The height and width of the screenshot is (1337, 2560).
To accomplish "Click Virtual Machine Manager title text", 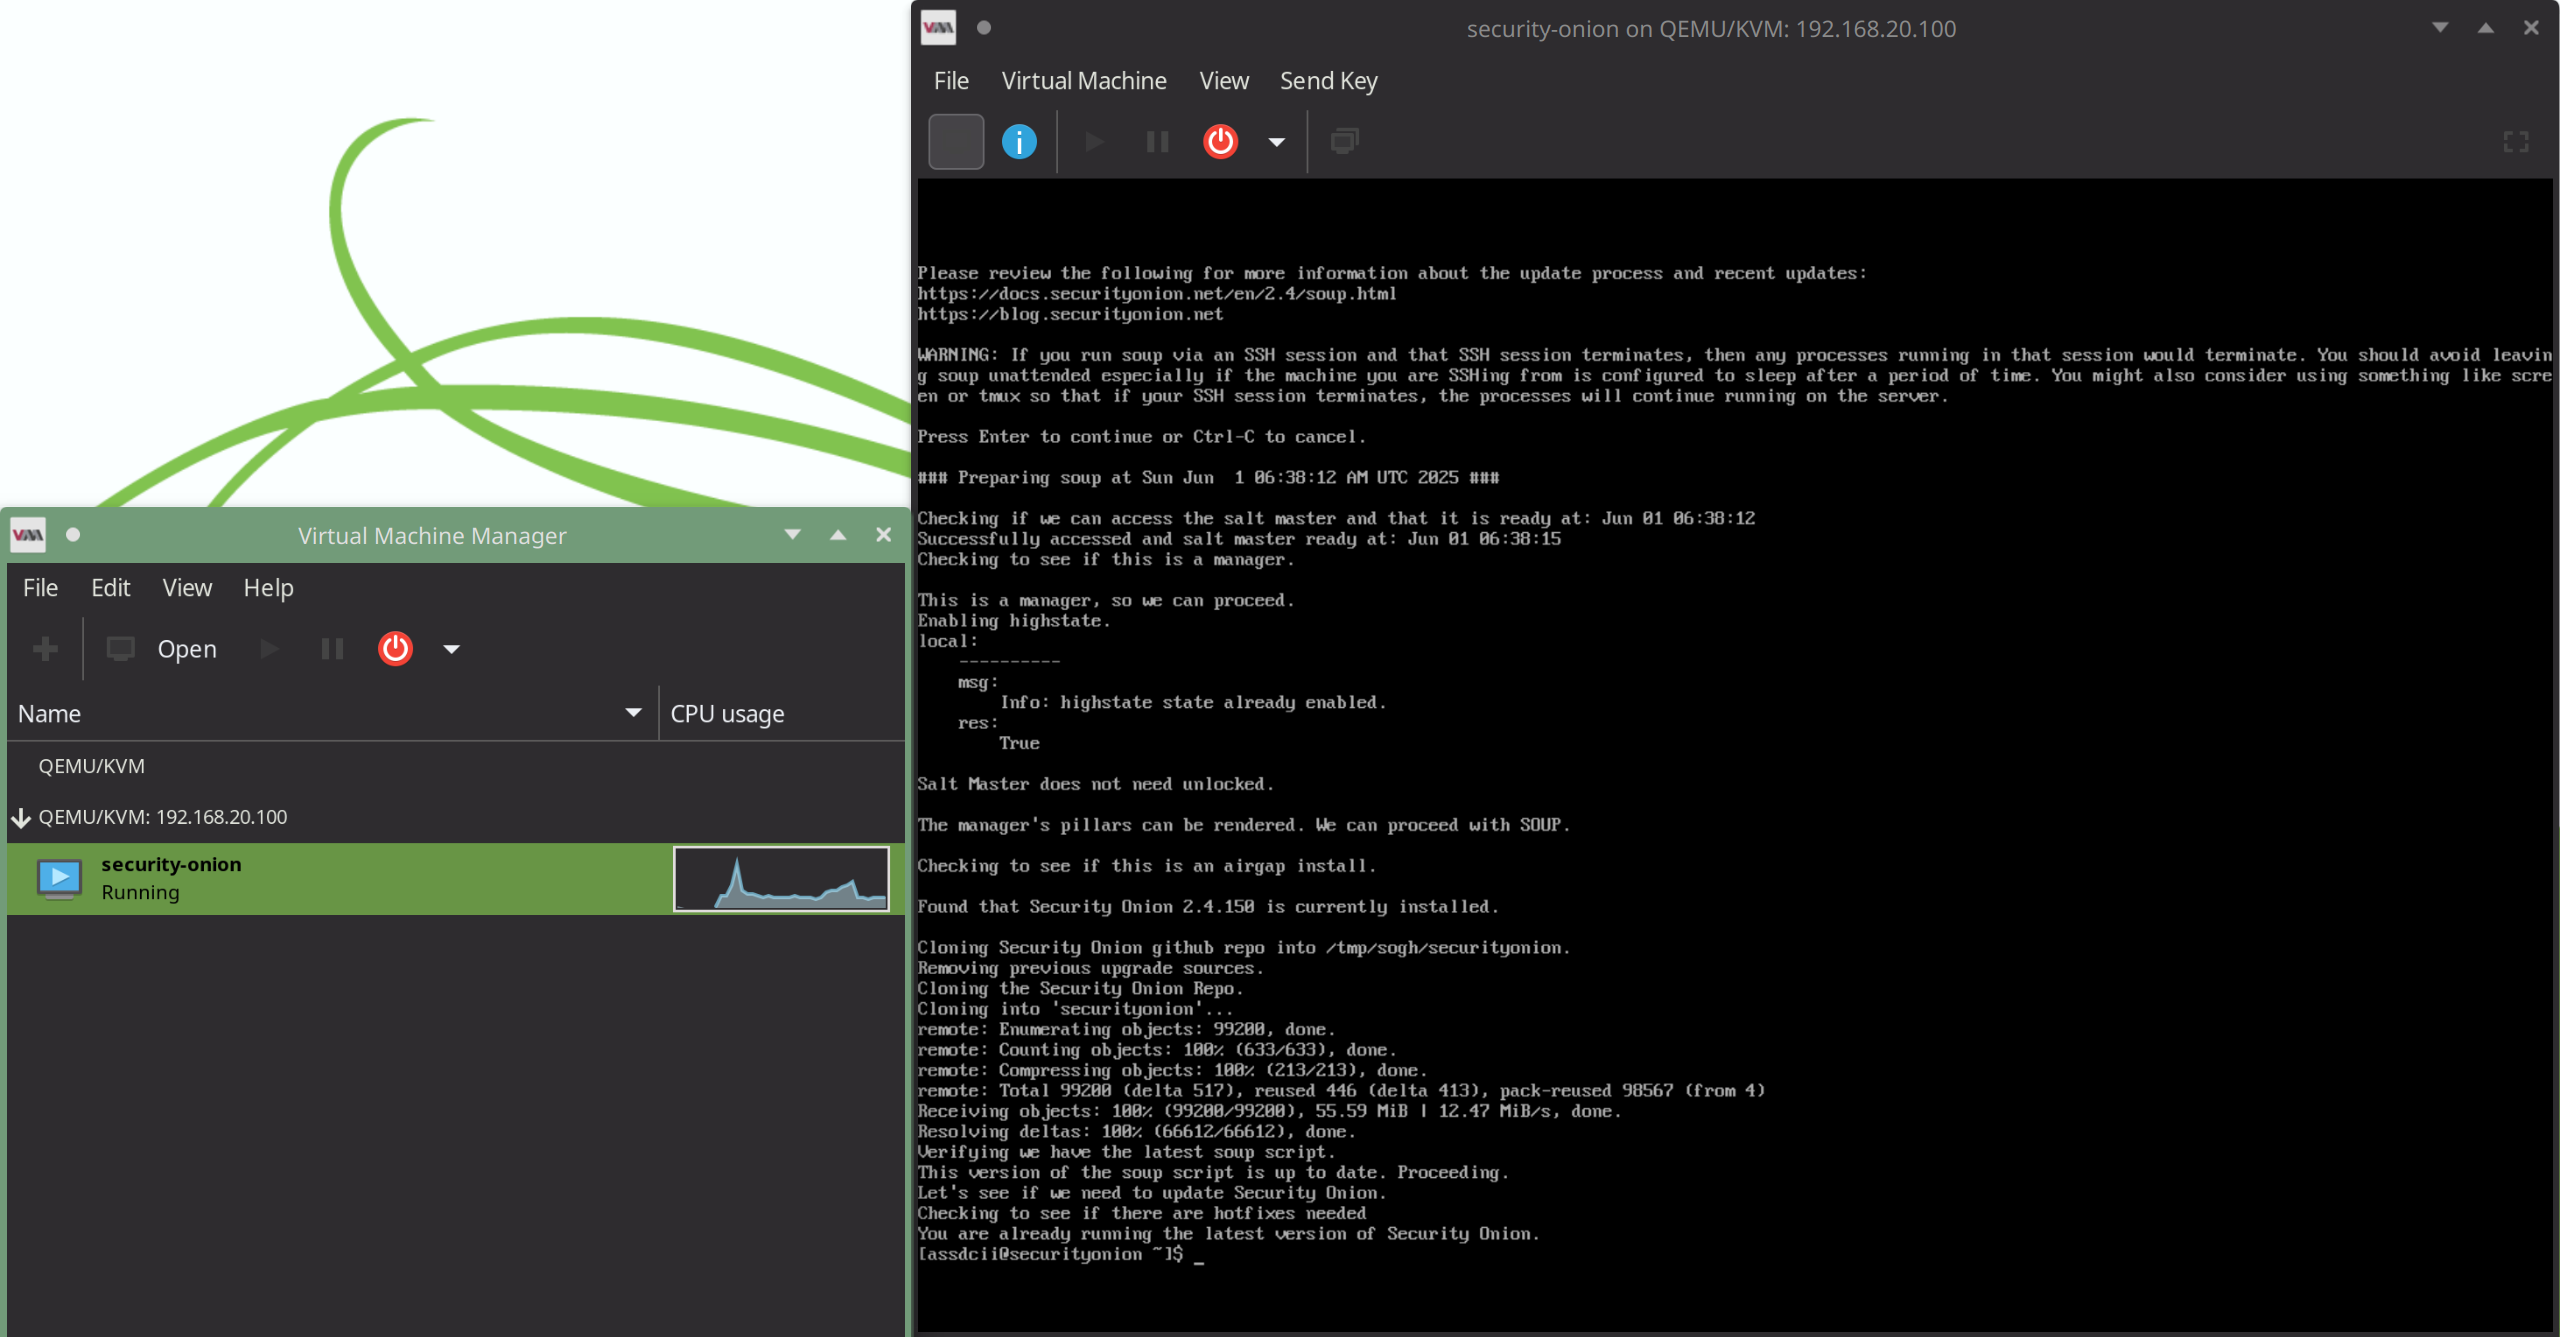I will (432, 536).
